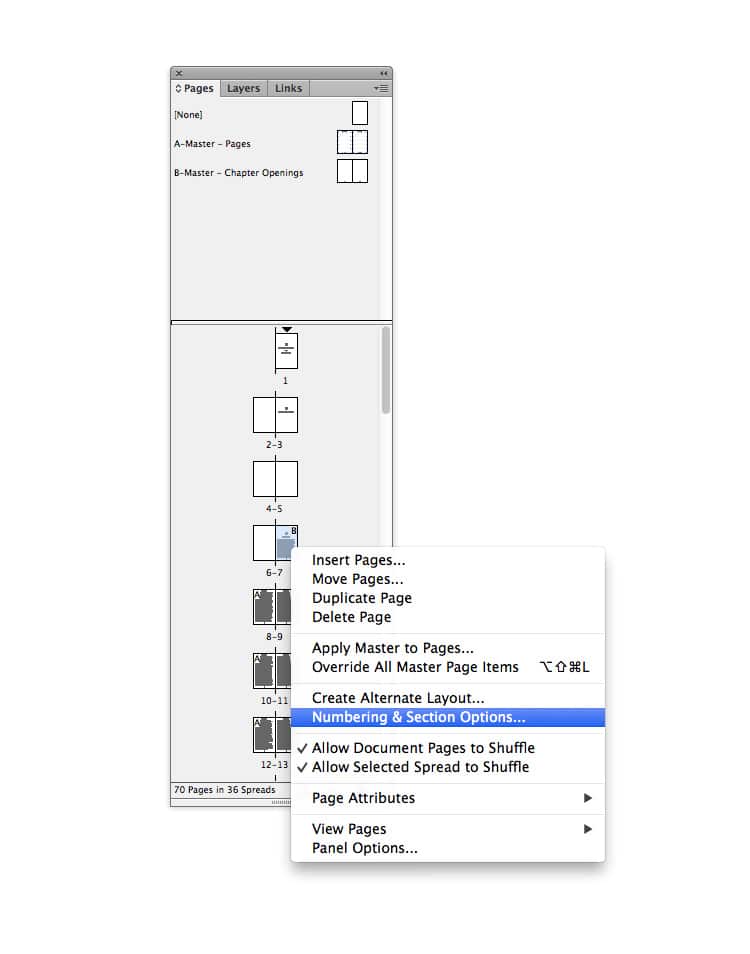Select the B-Master spread thumbnail
This screenshot has width=750, height=954.
pos(353,171)
